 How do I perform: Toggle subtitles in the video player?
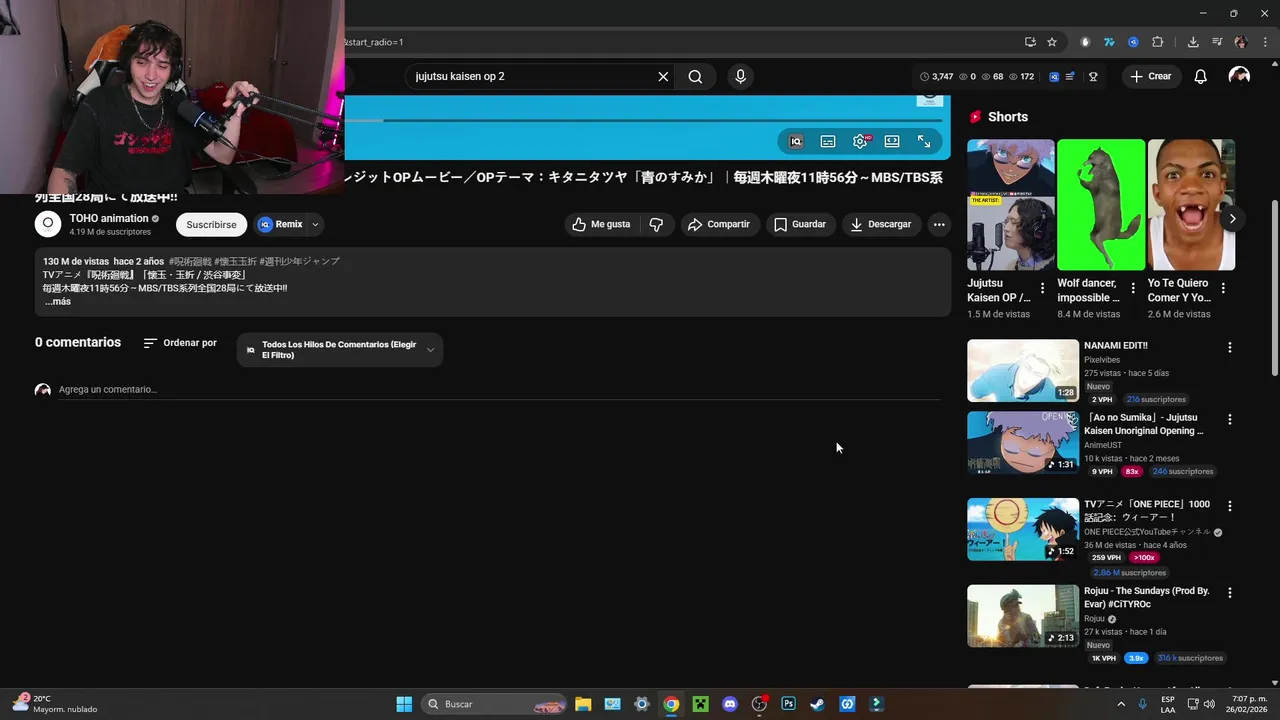828,142
